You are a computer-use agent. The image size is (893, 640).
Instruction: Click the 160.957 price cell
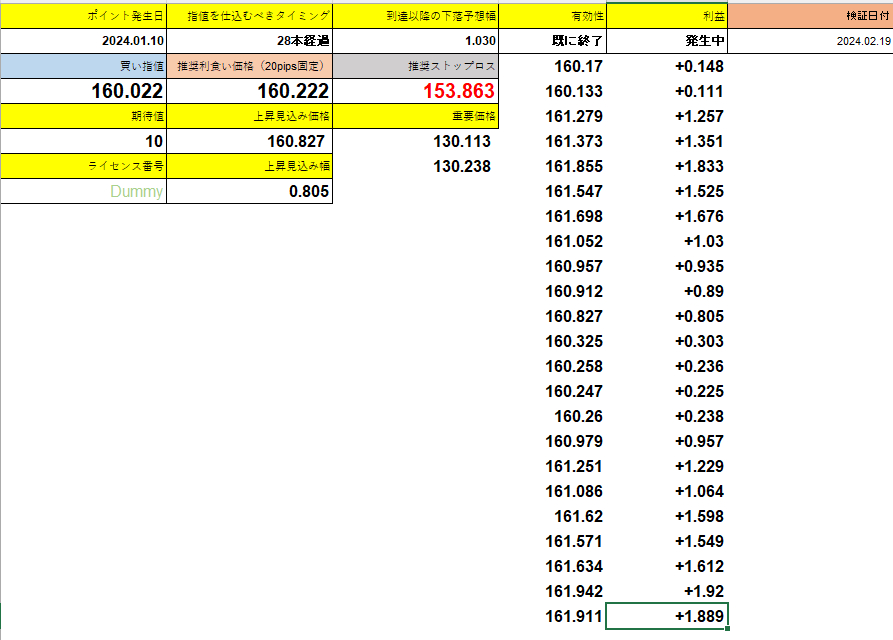552,266
